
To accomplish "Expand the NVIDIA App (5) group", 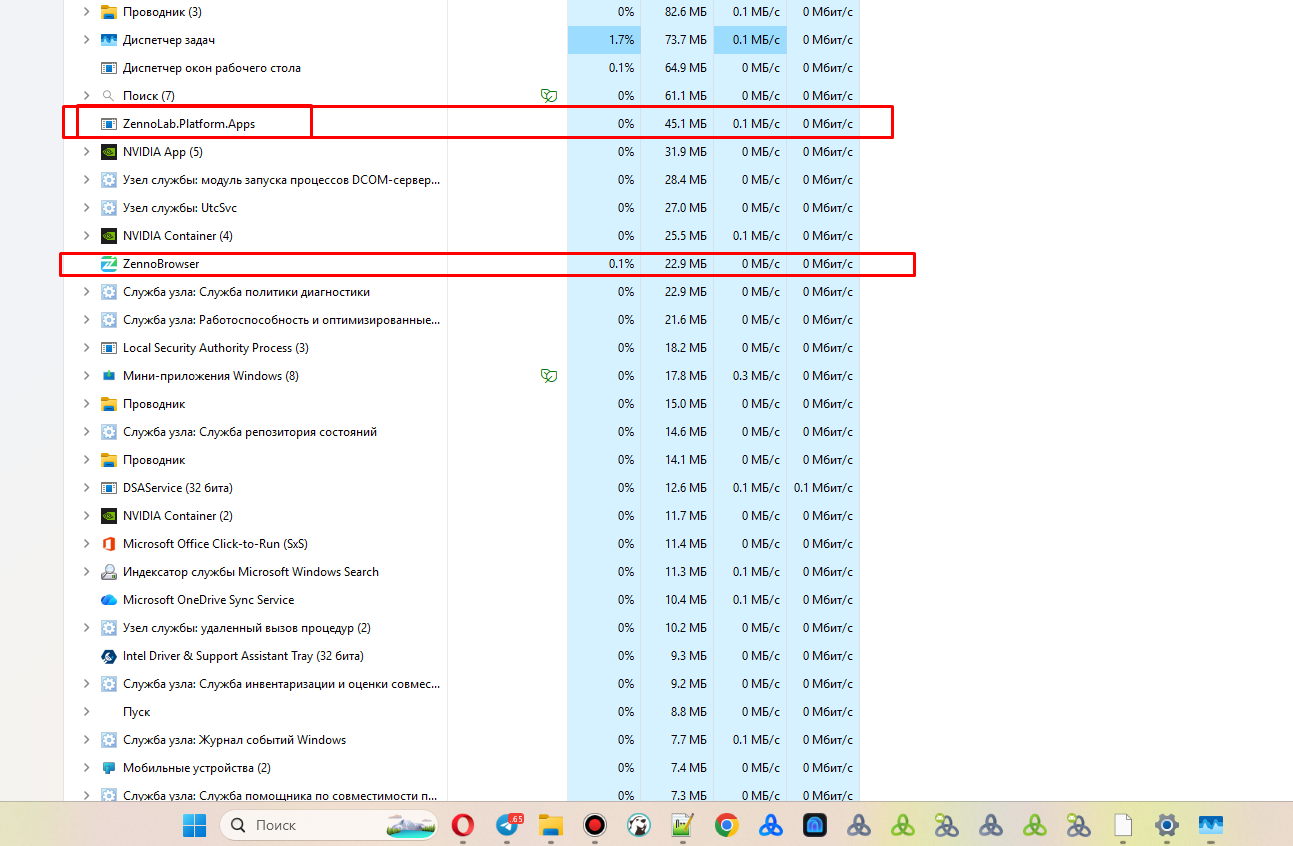I will [x=86, y=152].
